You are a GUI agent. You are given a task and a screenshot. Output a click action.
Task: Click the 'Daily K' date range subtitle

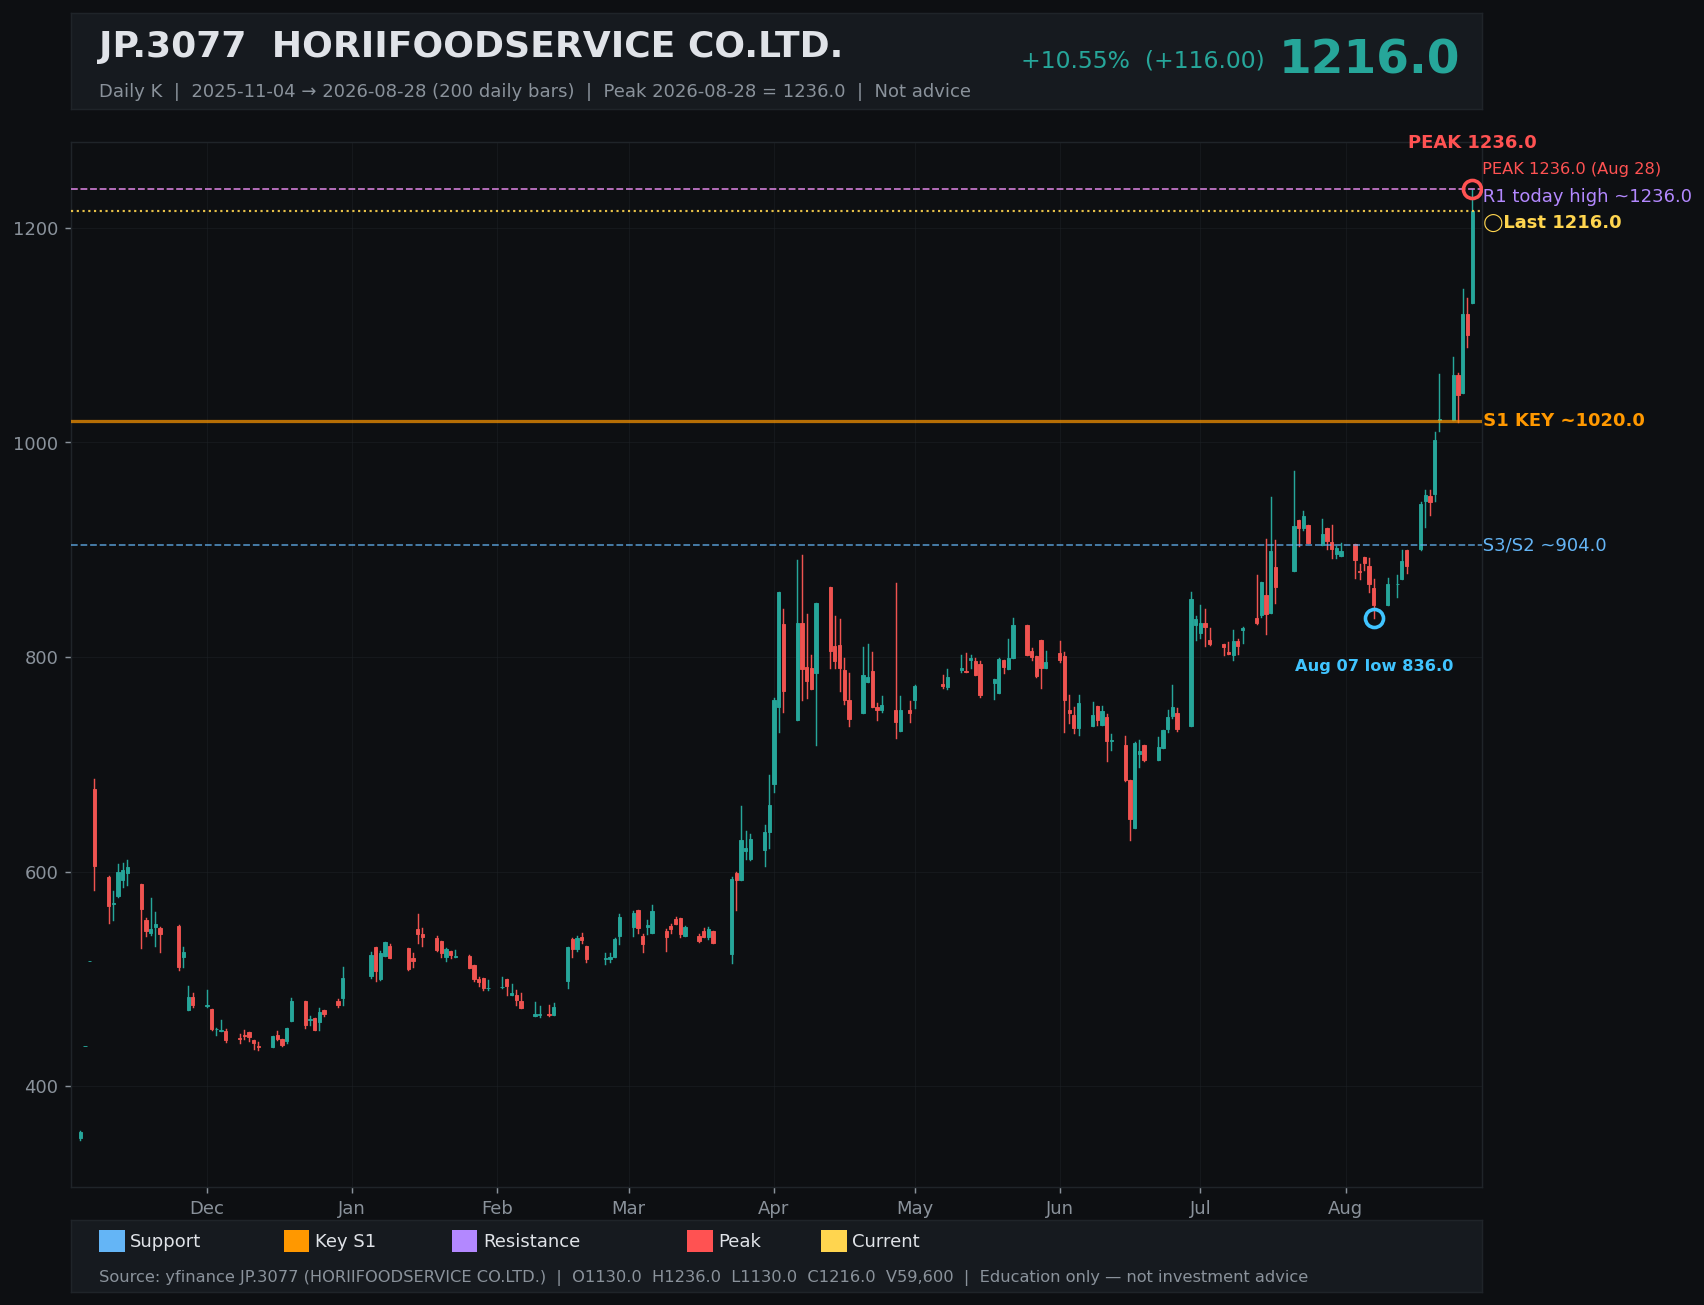[x=535, y=91]
